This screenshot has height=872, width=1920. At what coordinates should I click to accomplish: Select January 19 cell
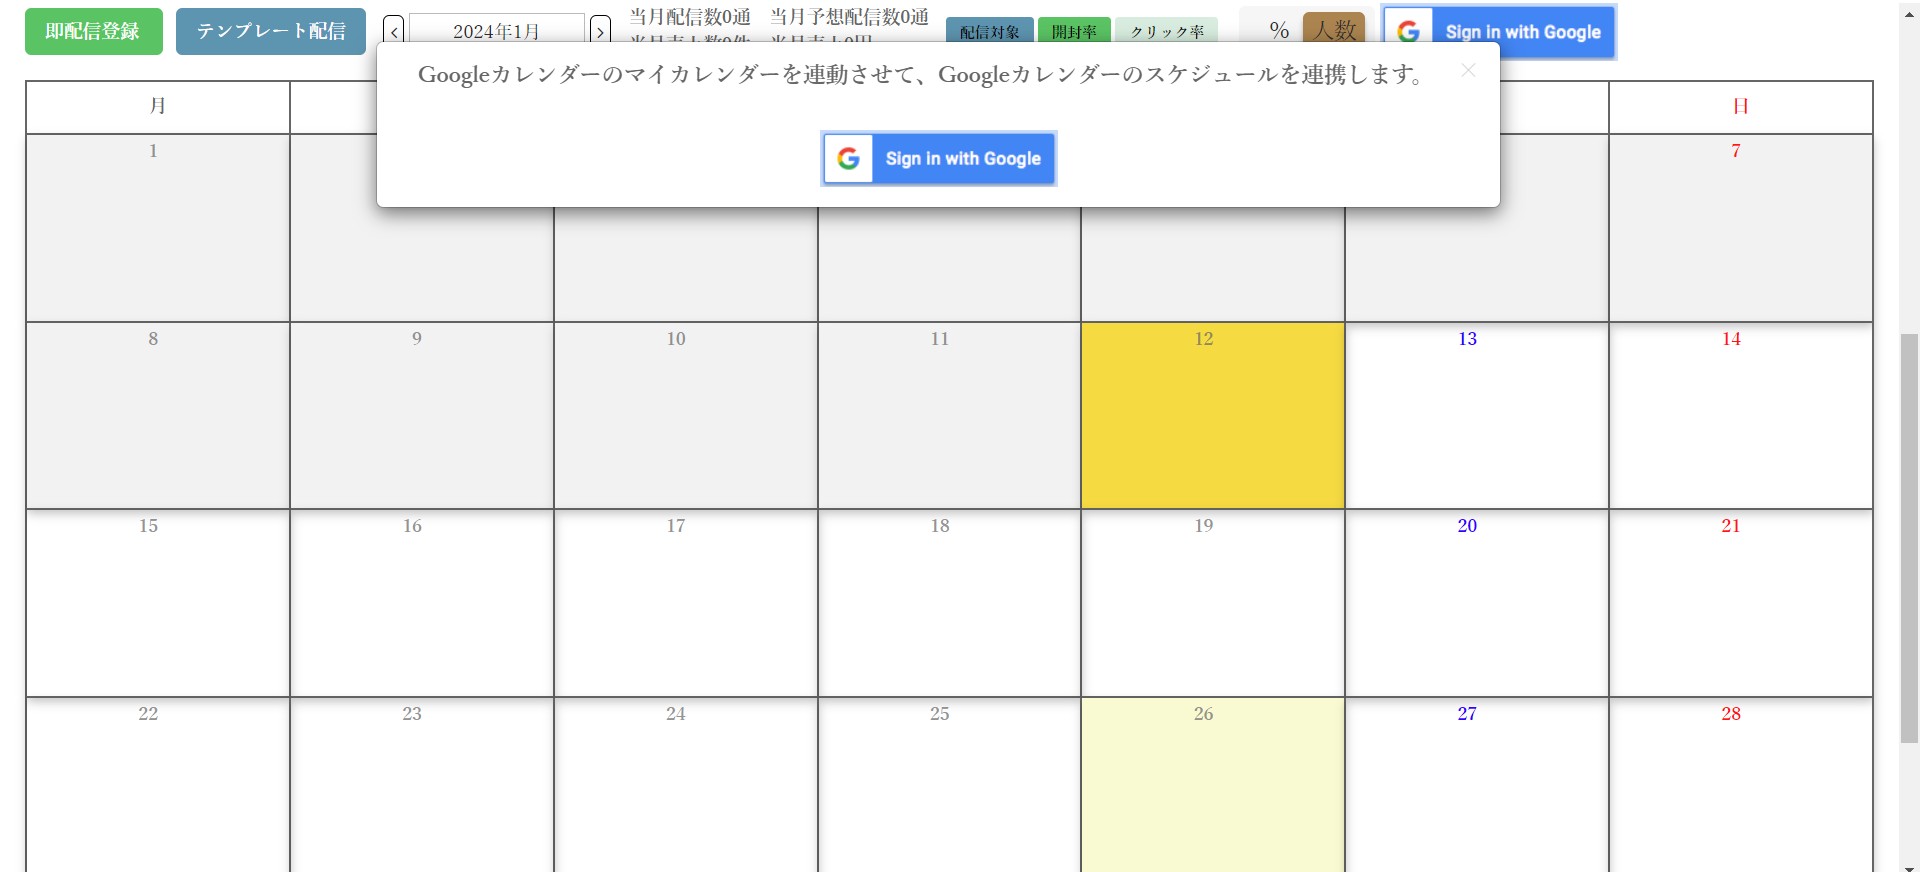[x=1212, y=603]
